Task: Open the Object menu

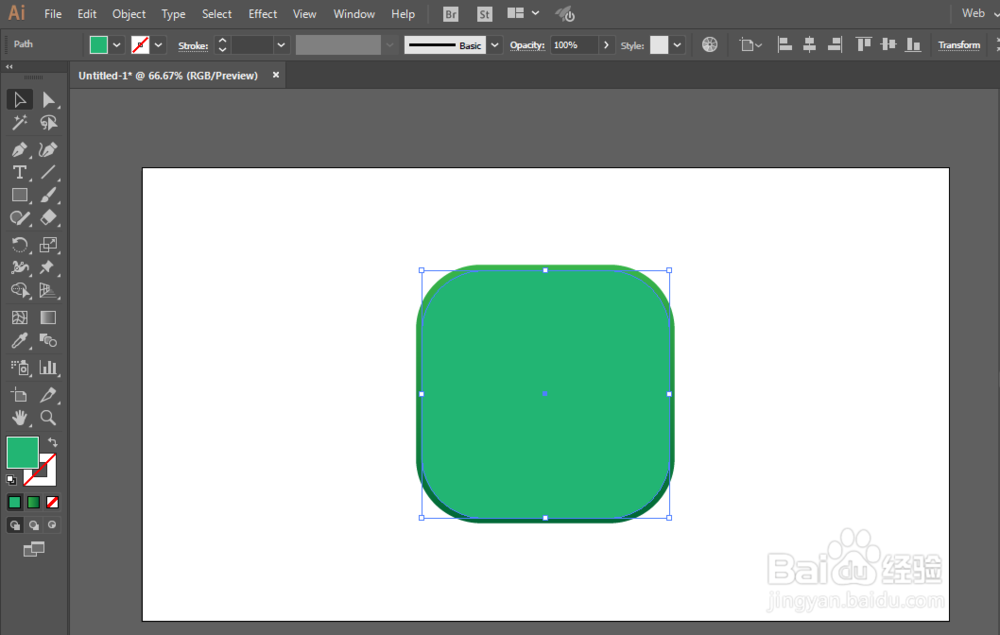Action: coord(129,14)
